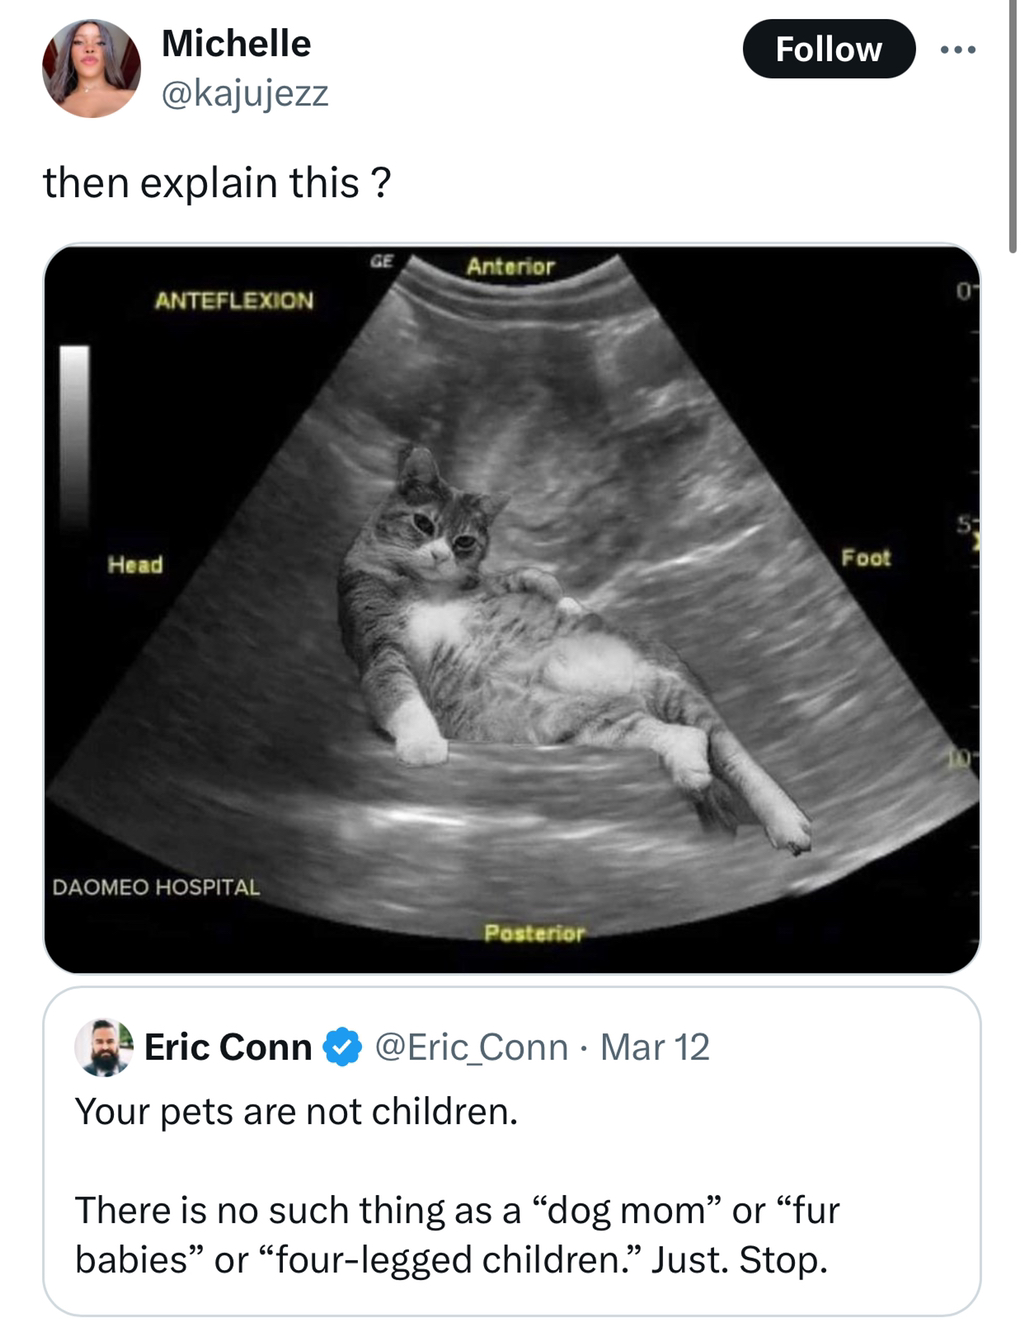1024x1336 pixels.
Task: Open the @Eric_Conn handle
Action: pyautogui.click(x=471, y=1047)
